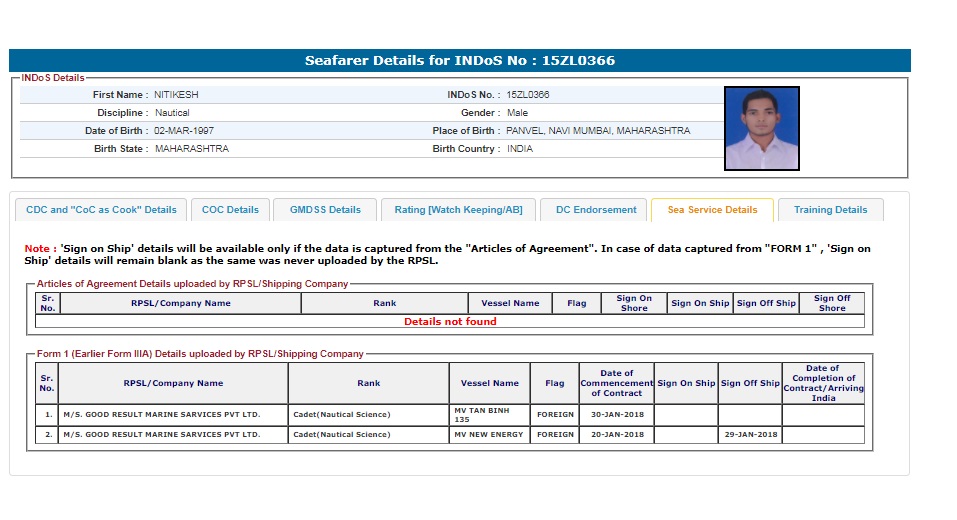Go to the DC Endorsement tab
This screenshot has height=520, width=957.
click(x=594, y=210)
